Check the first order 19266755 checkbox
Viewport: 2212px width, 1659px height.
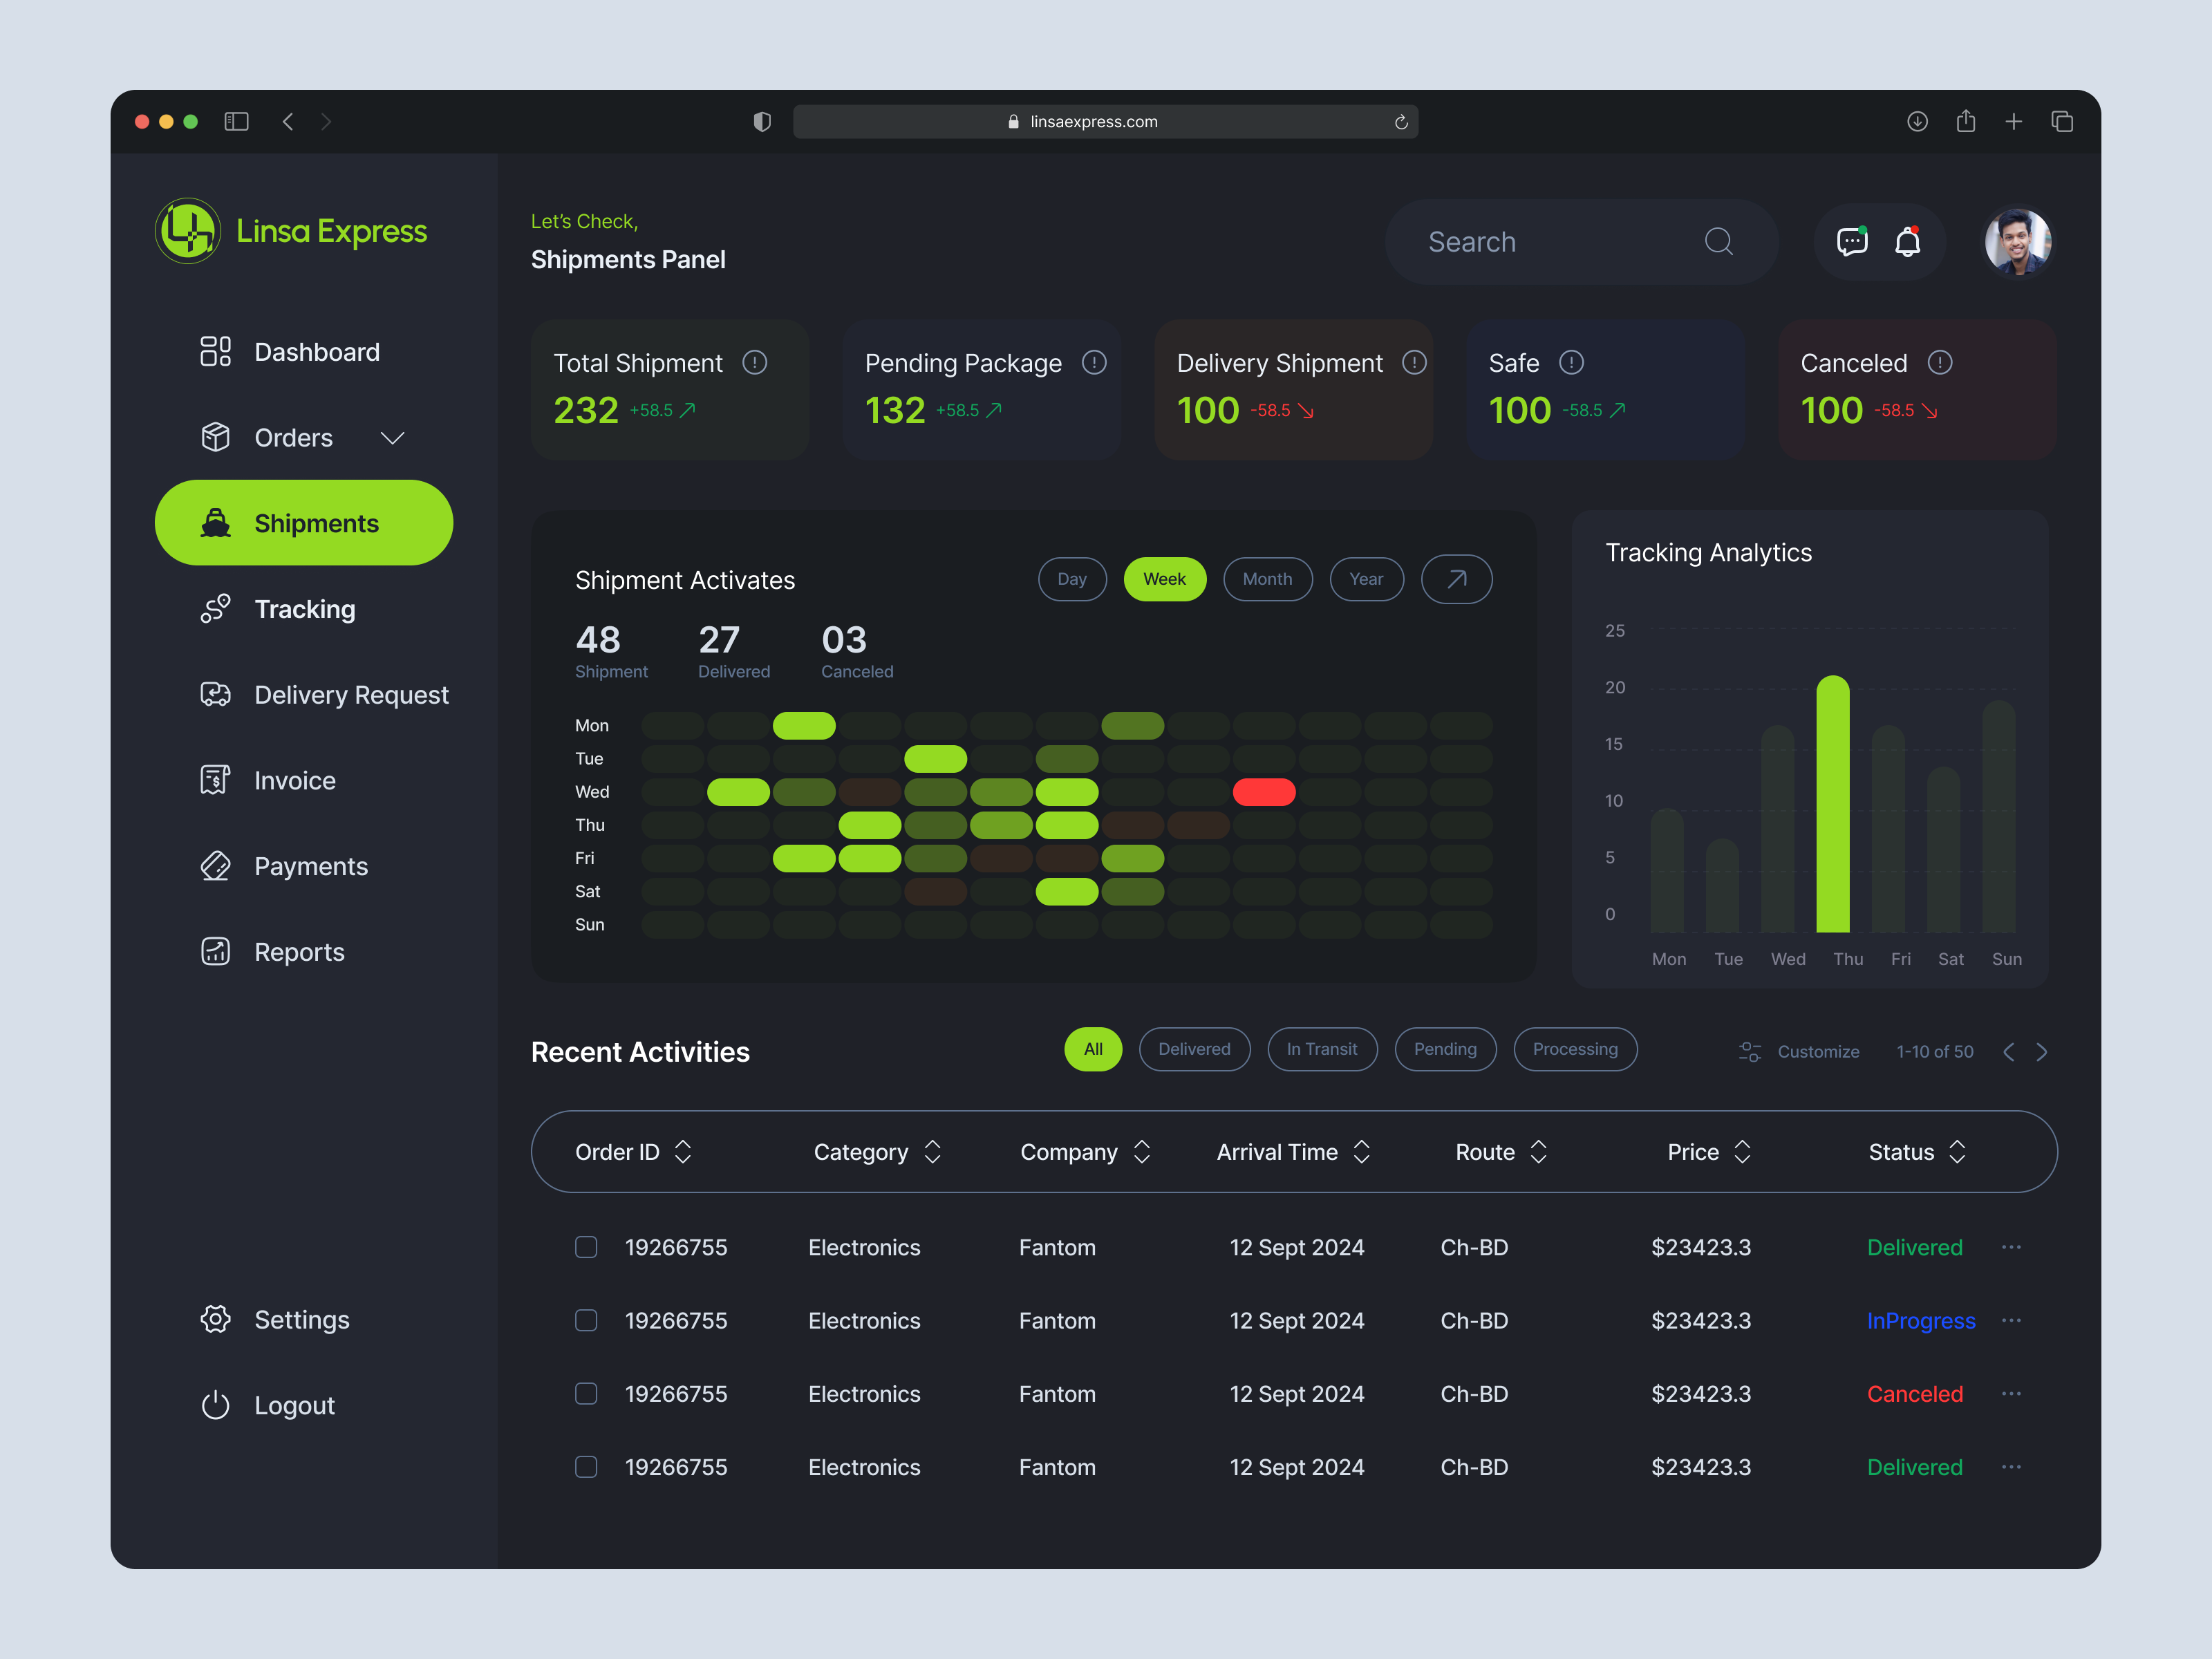pos(586,1247)
